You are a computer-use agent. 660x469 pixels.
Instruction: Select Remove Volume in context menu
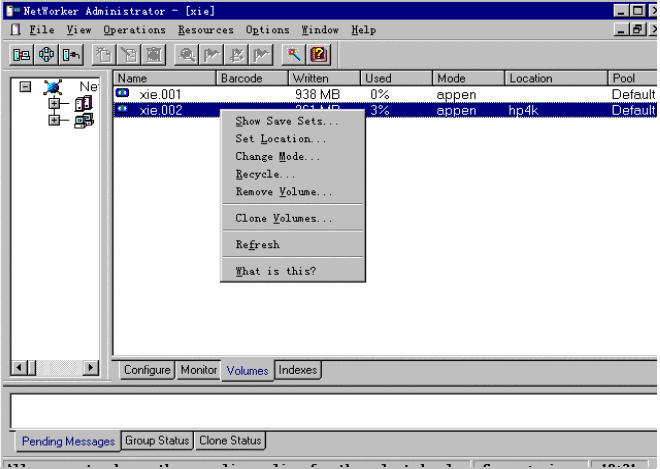click(284, 192)
